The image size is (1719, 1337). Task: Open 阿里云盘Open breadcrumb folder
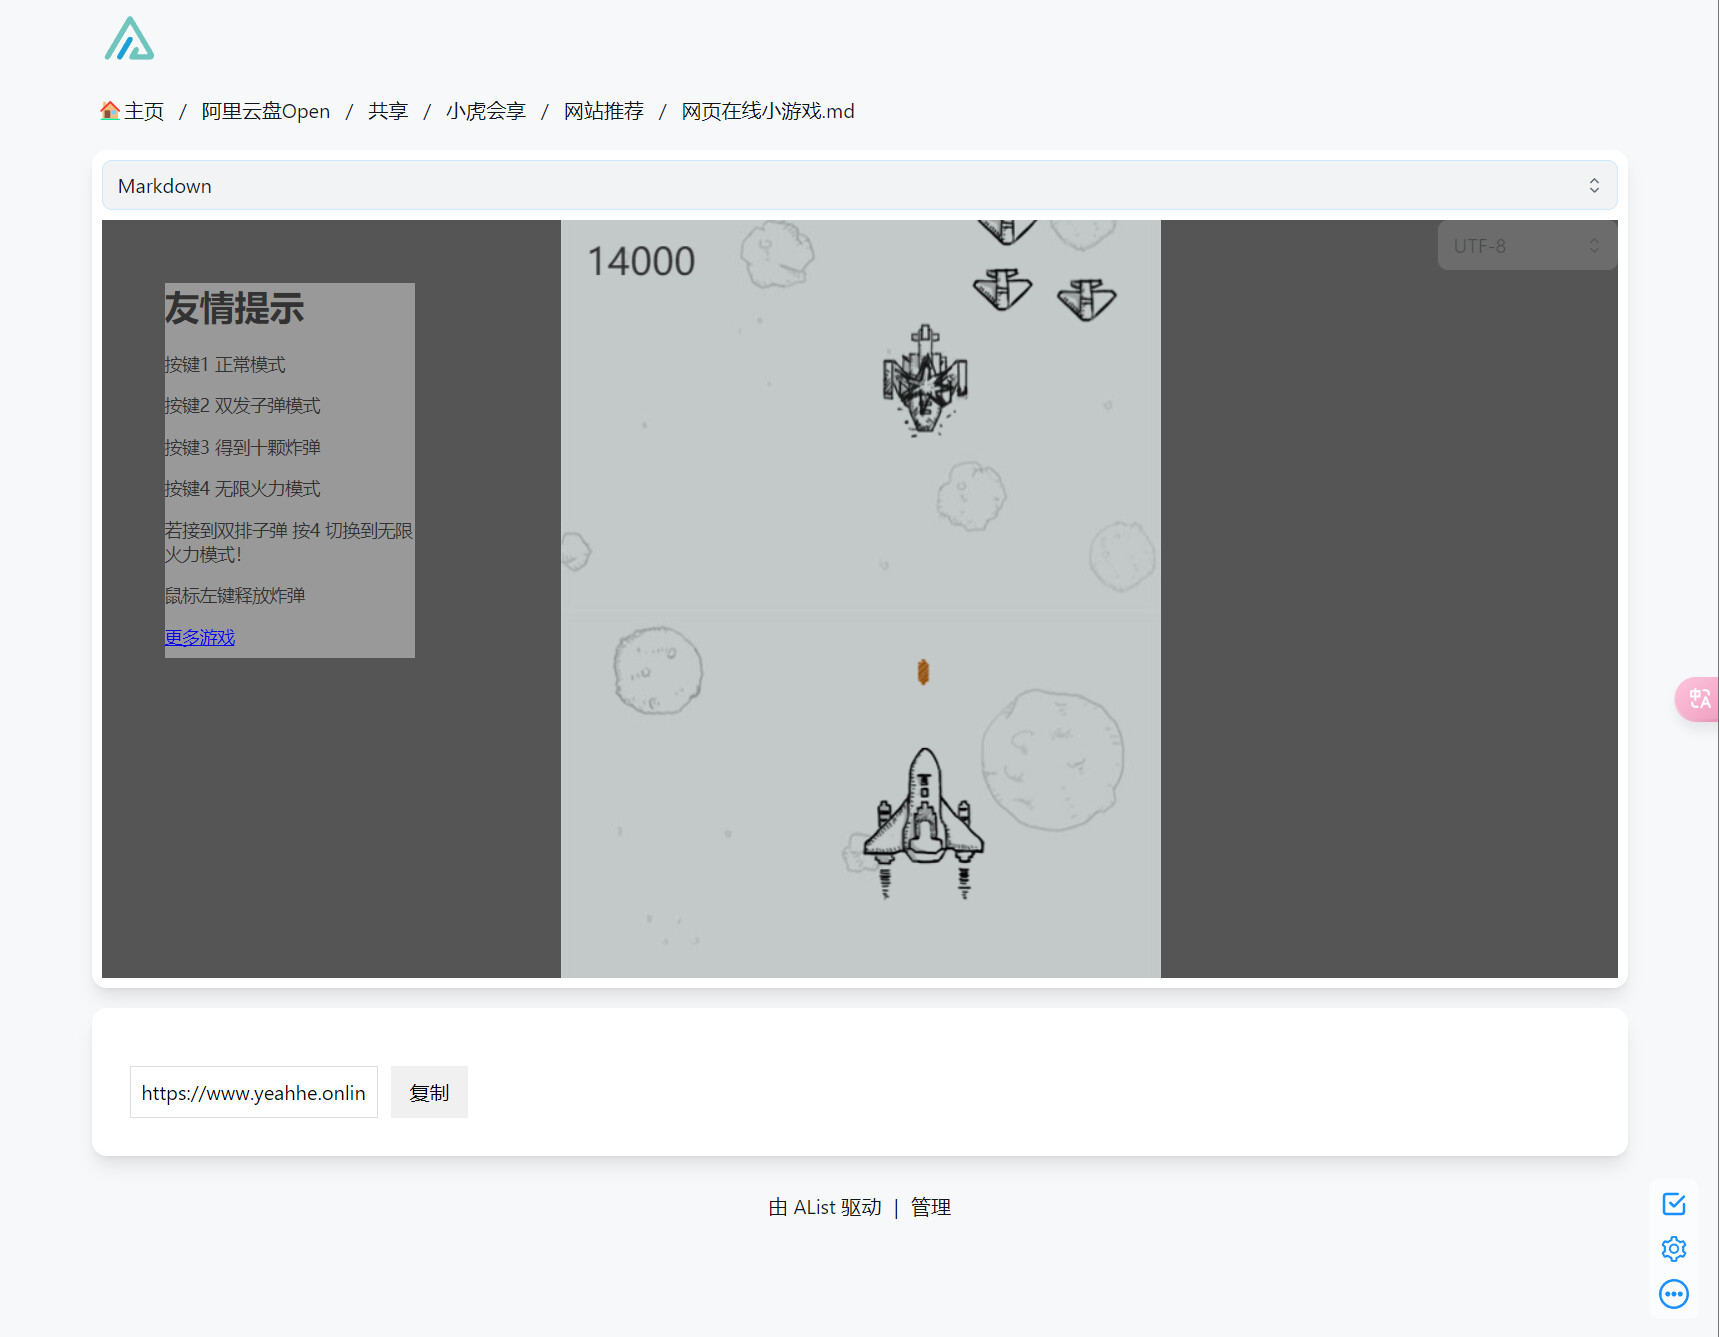tap(266, 111)
